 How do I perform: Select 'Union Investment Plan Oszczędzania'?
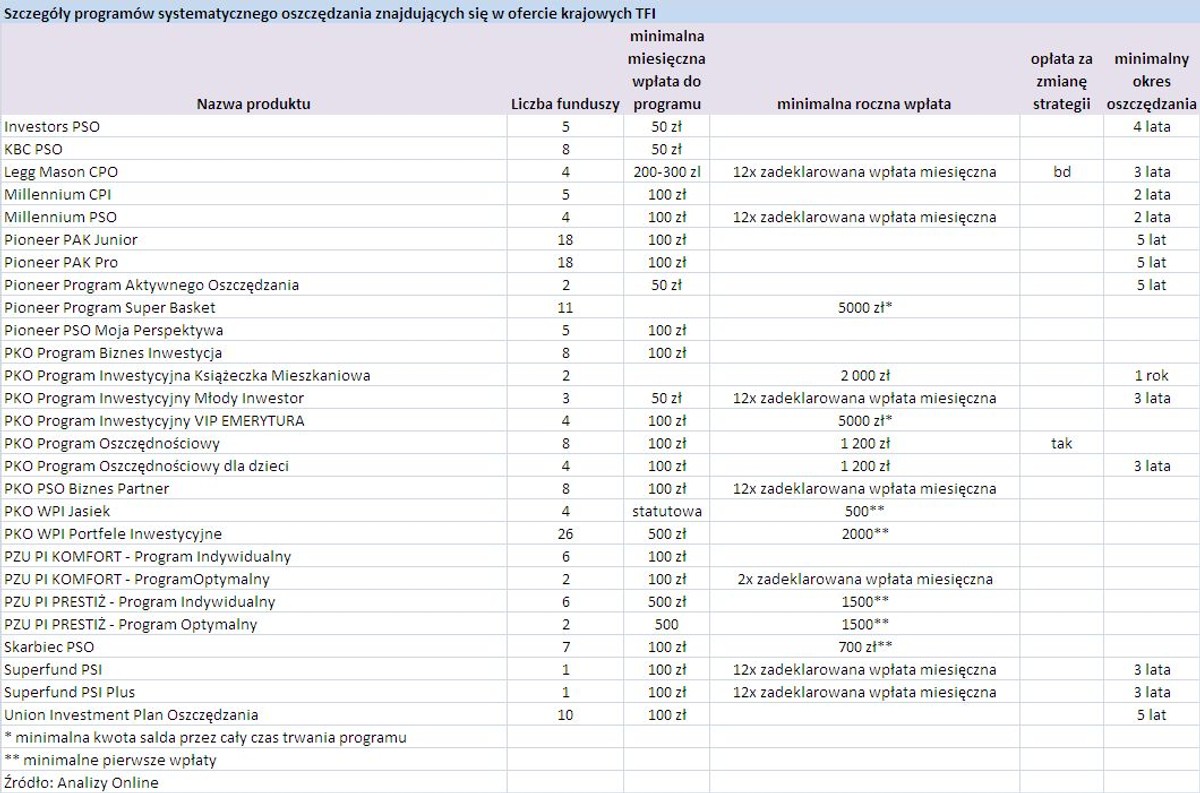coord(131,715)
